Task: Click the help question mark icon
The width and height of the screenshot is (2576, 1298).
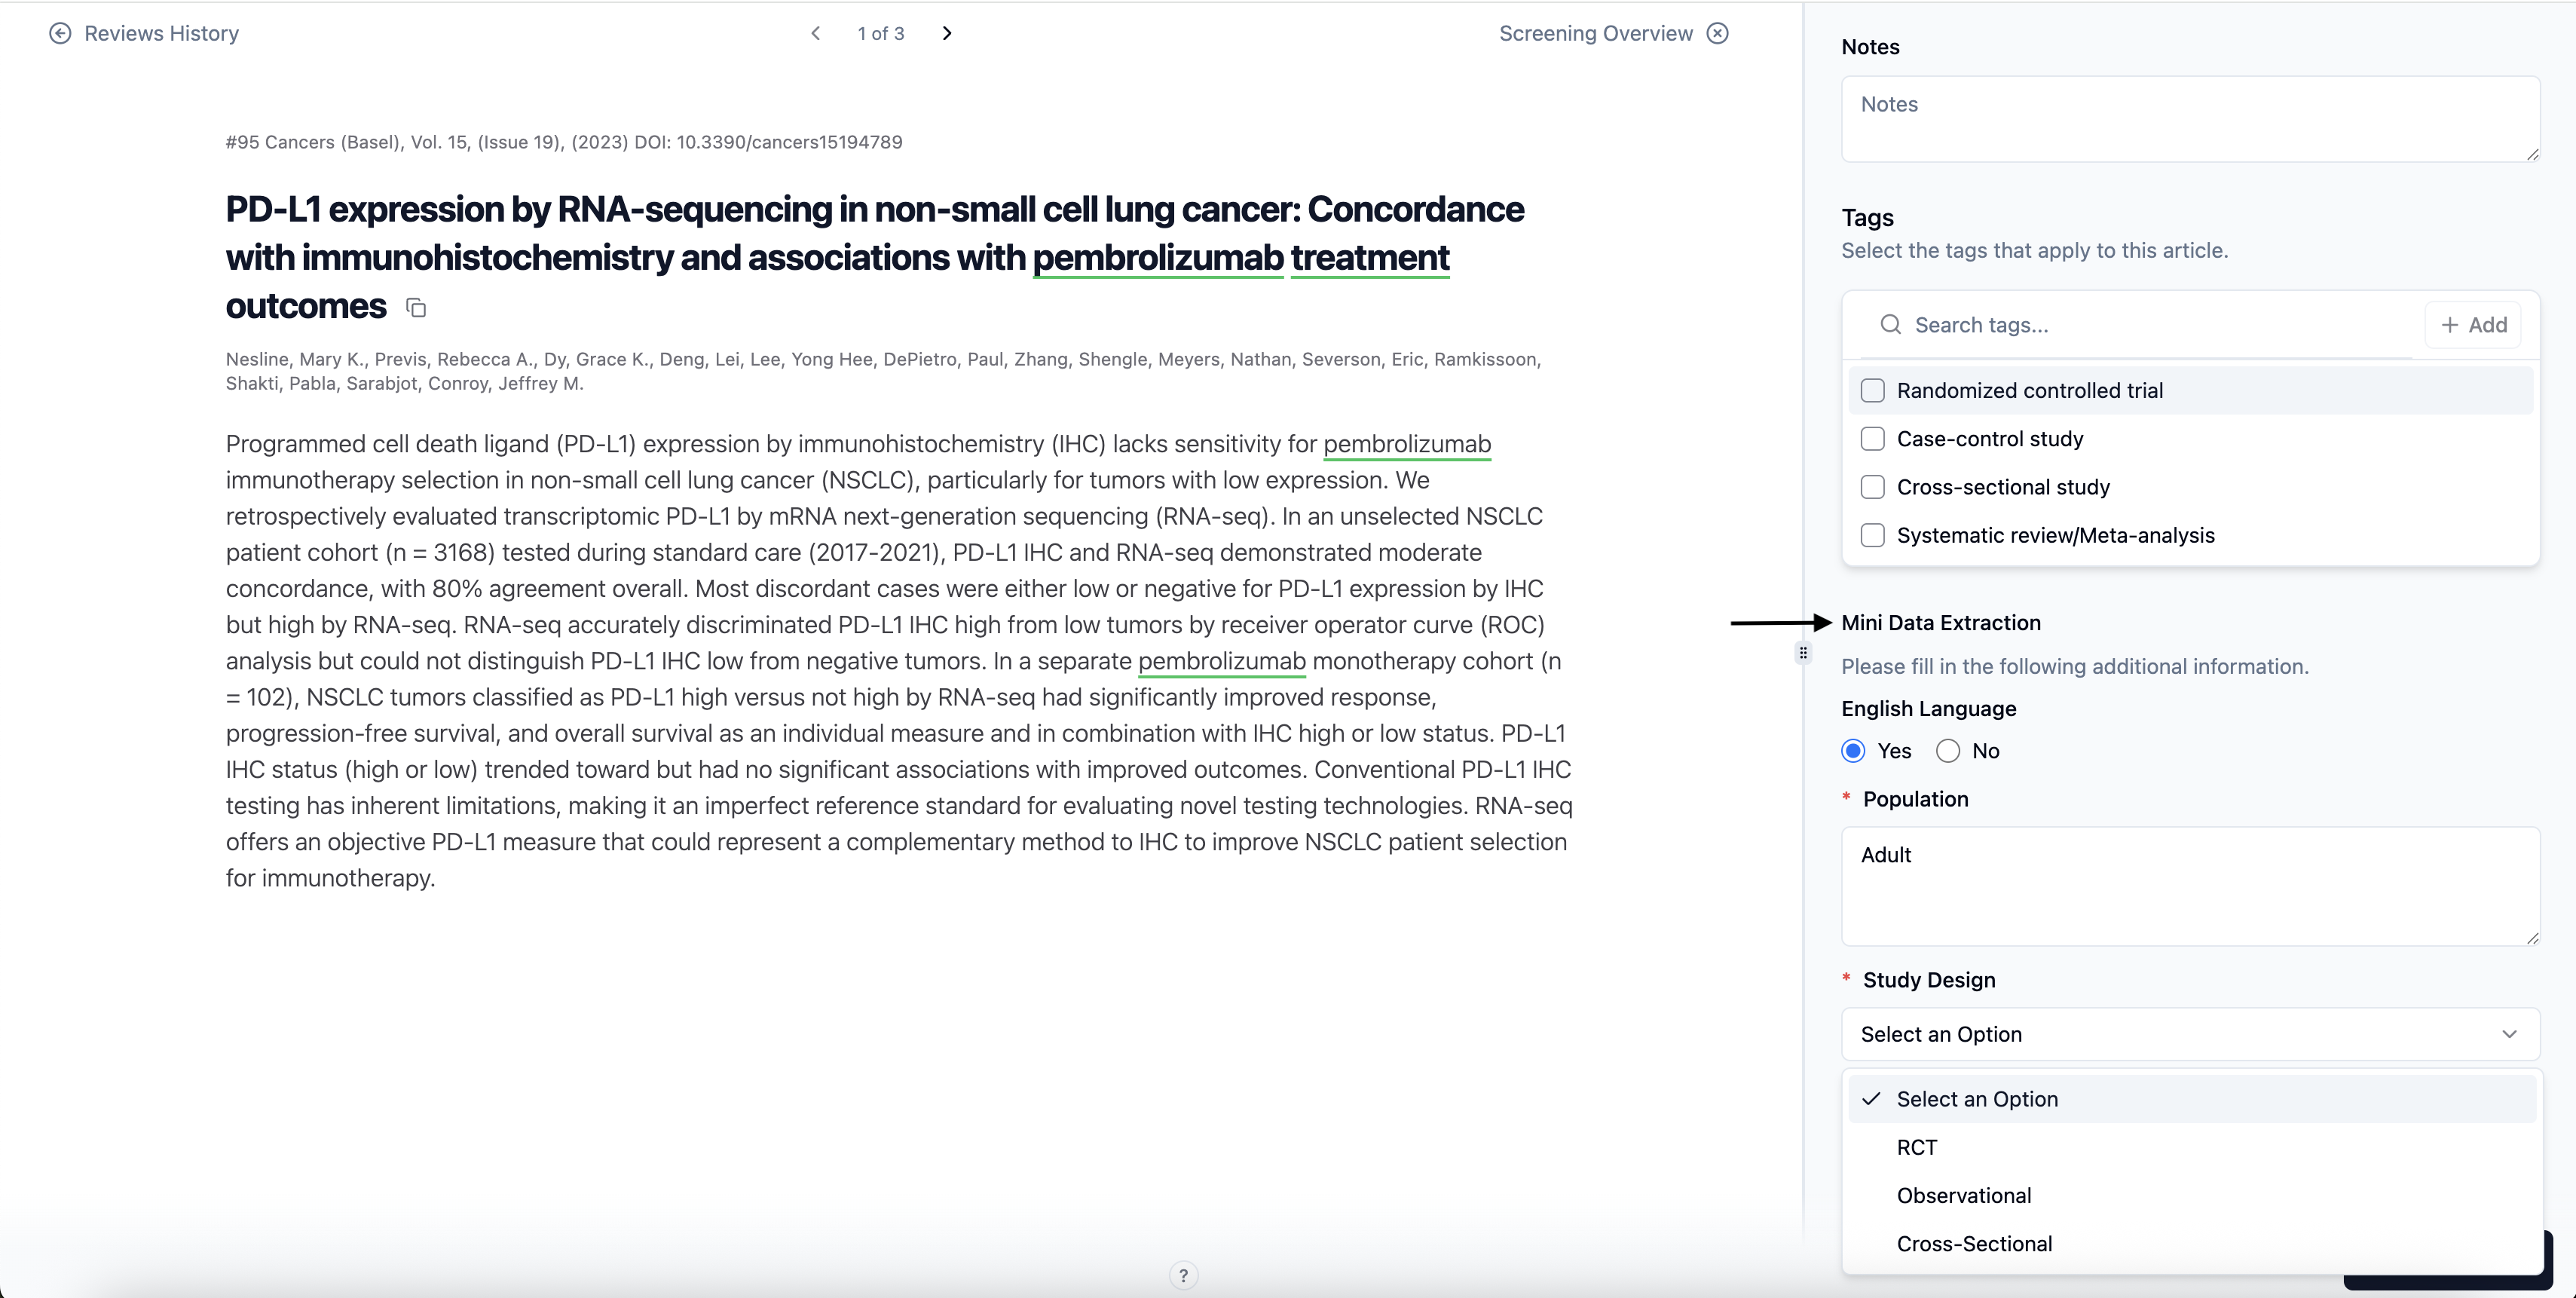Action: point(1183,1275)
